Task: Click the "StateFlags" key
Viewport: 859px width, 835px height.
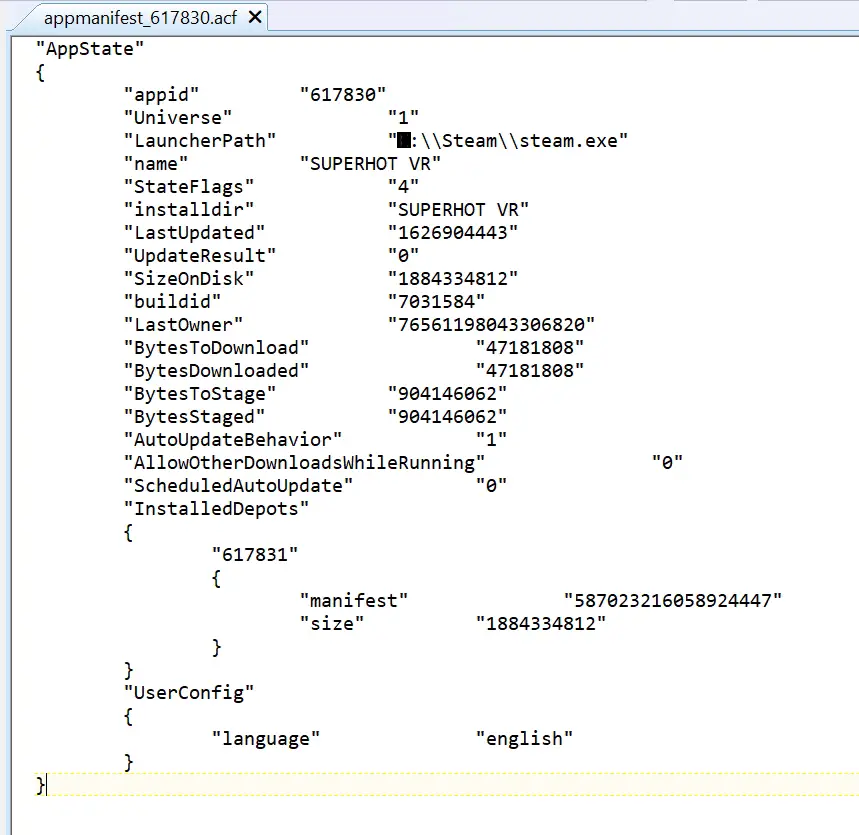Action: [x=189, y=187]
